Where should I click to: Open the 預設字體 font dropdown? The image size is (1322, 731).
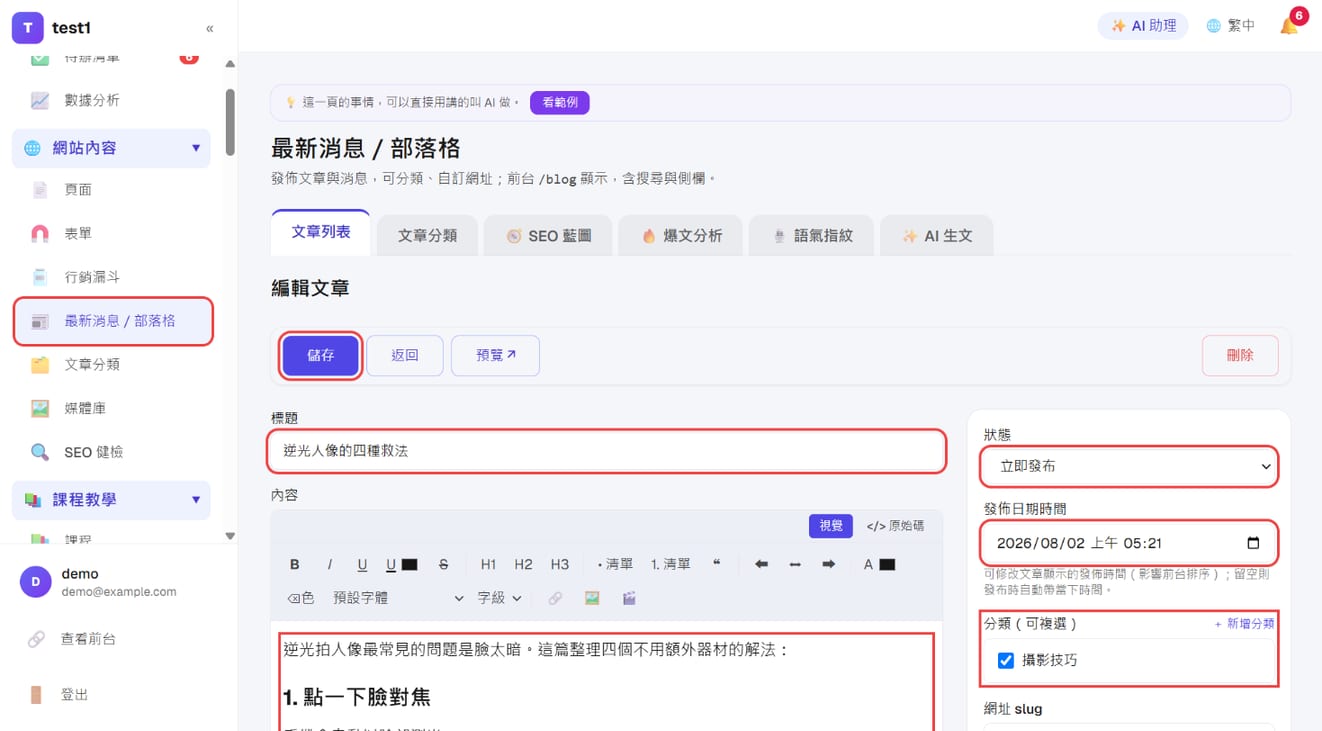click(398, 598)
